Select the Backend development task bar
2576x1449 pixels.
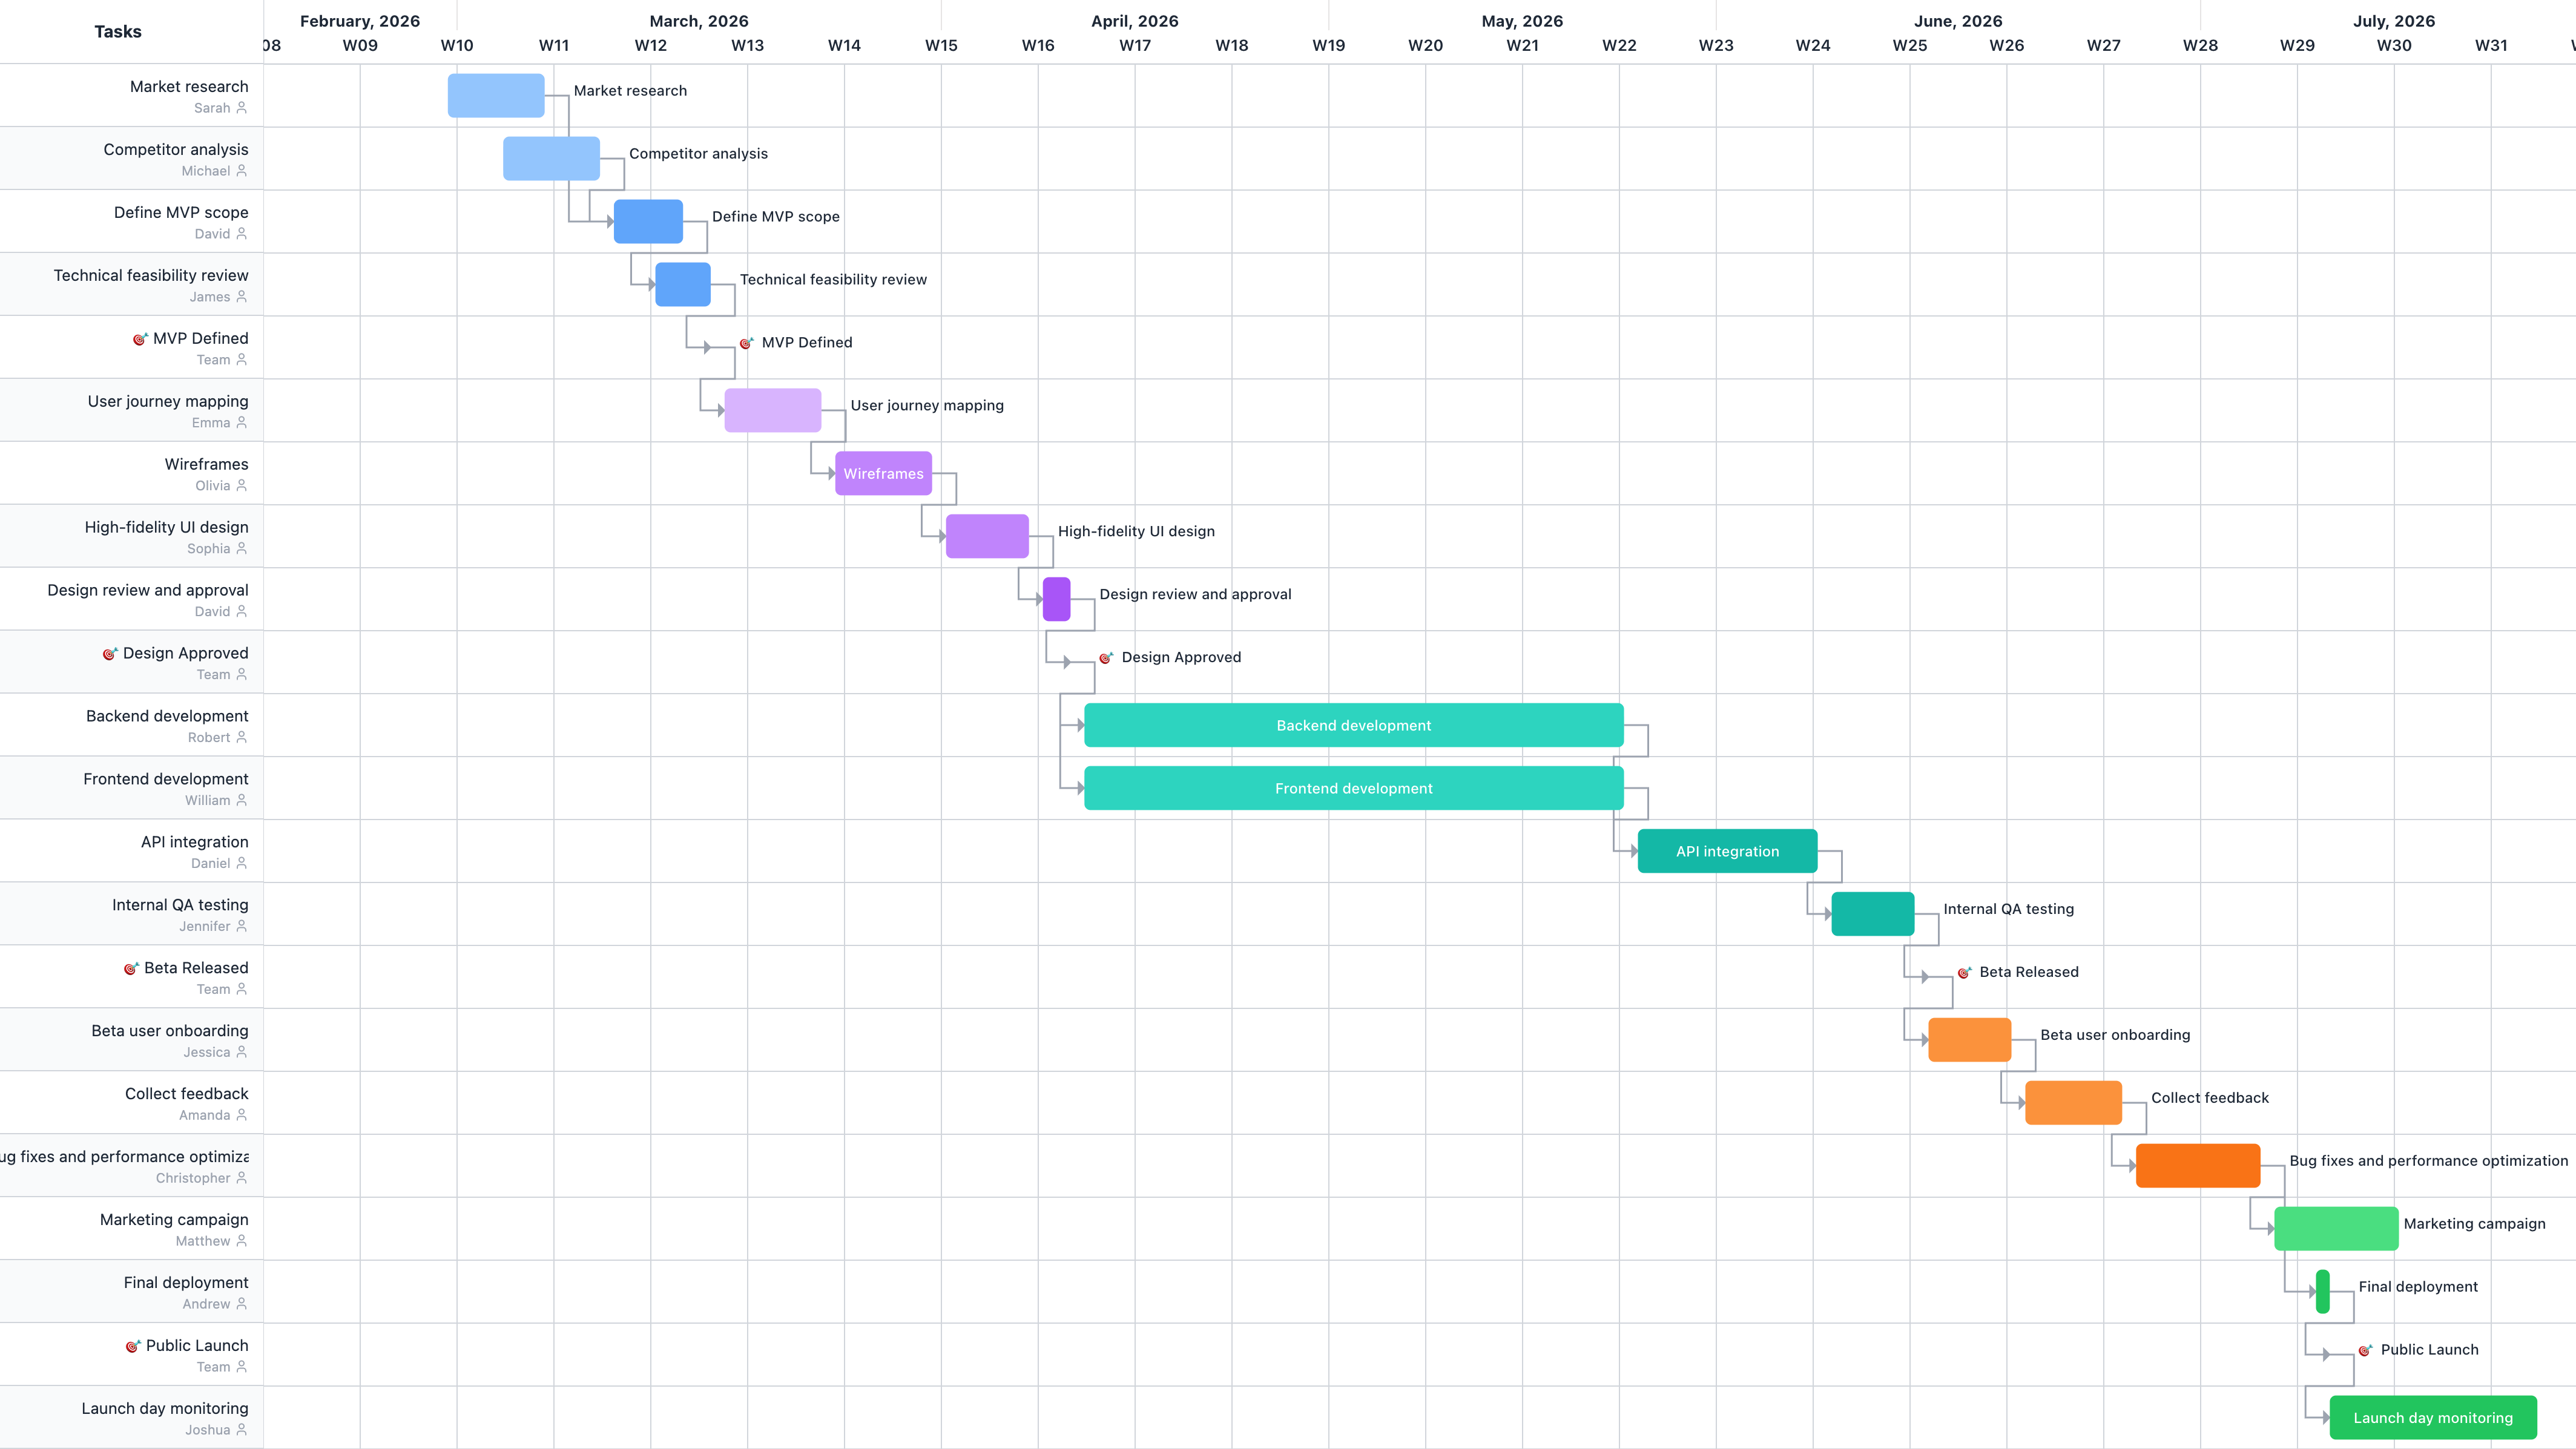click(1352, 725)
